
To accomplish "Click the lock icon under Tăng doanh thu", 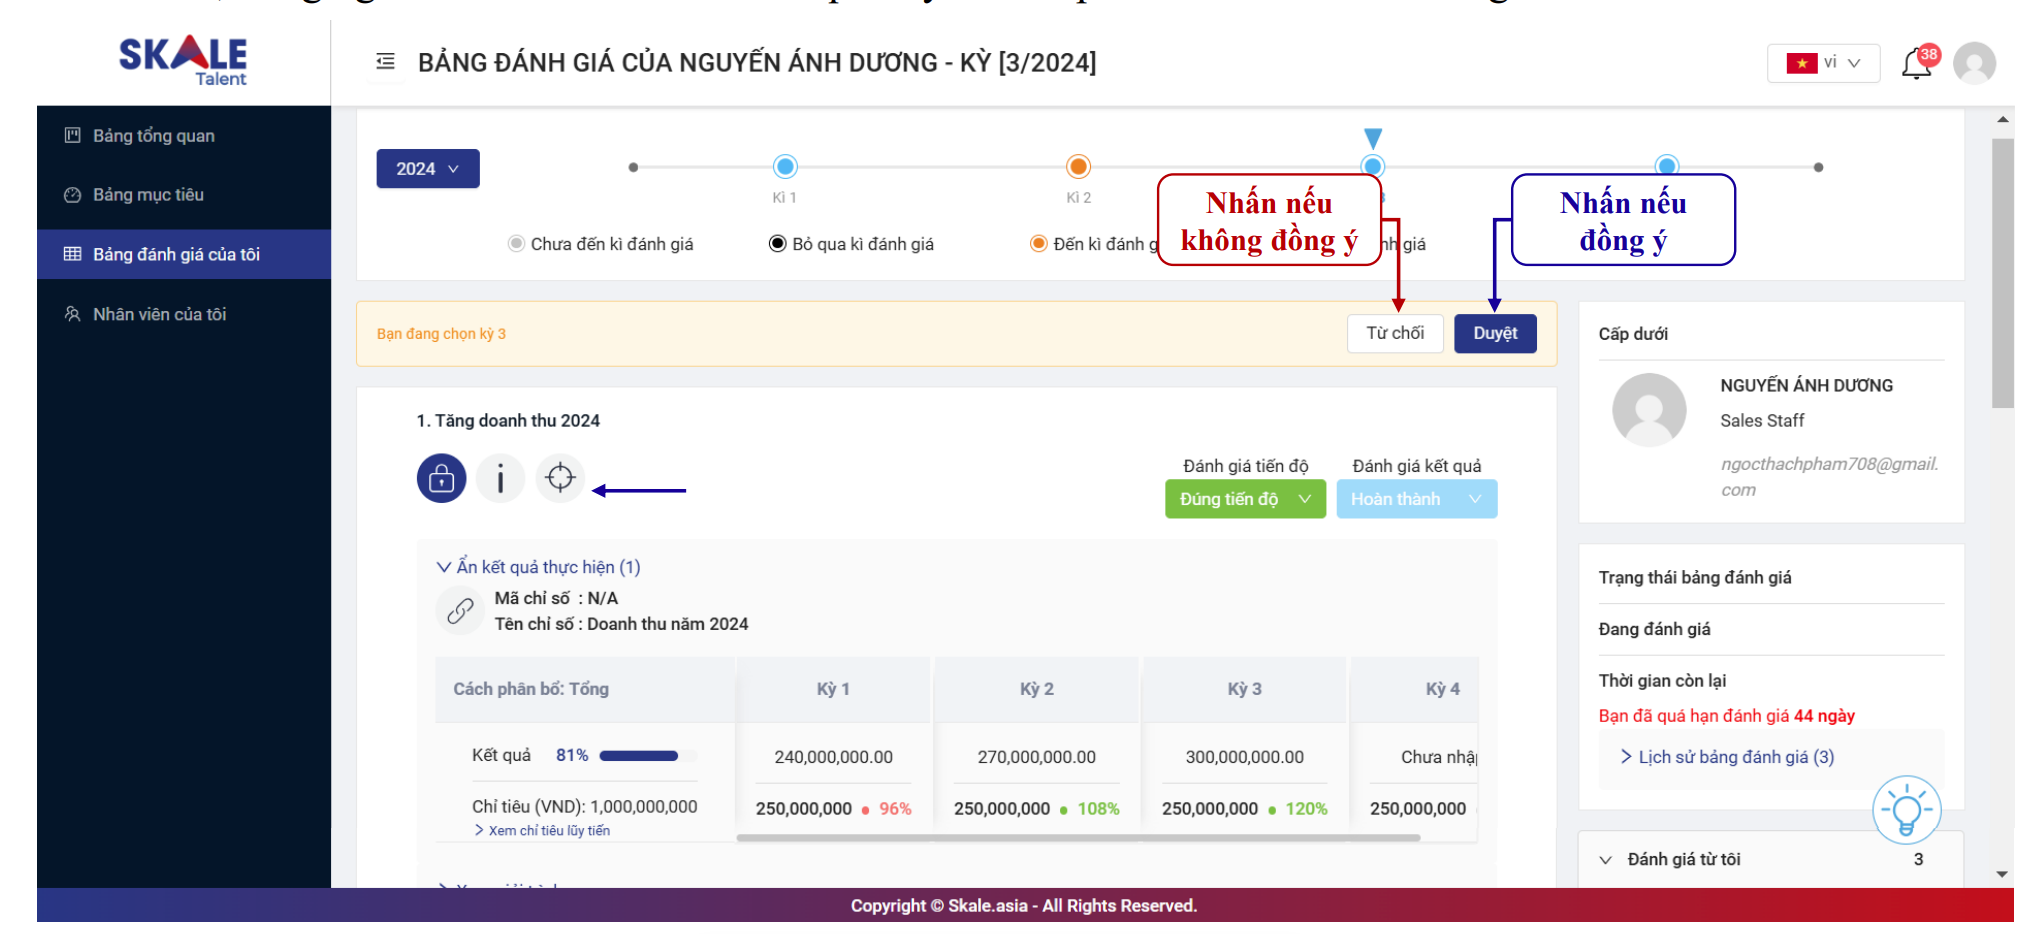I will 441,479.
